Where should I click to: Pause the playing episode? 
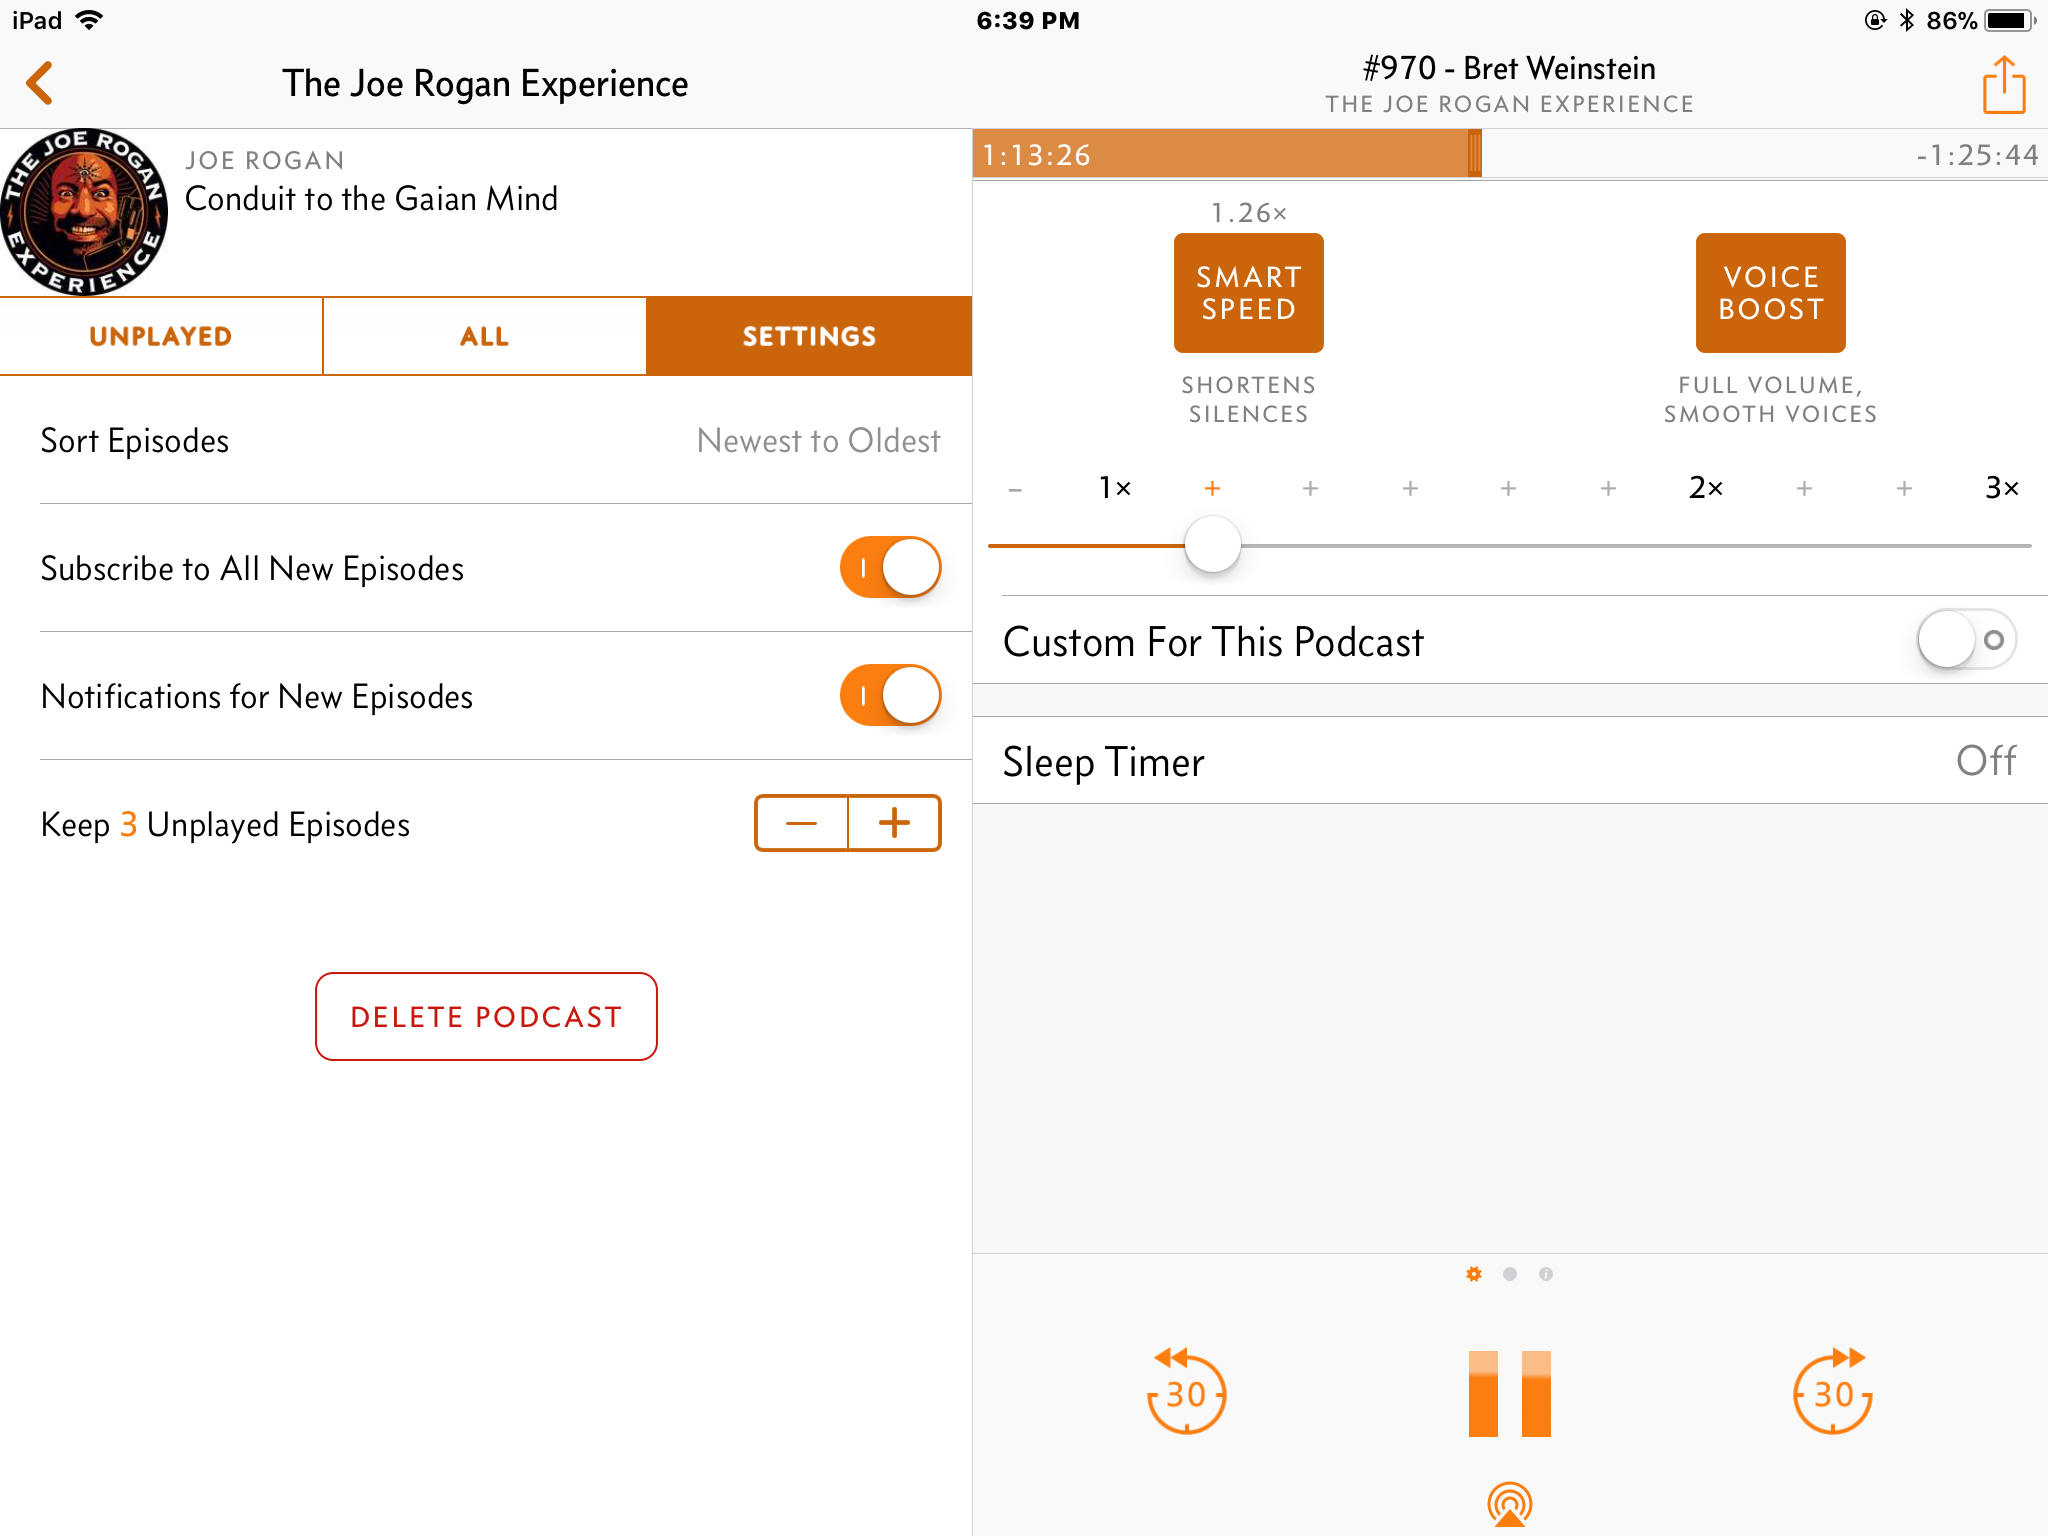[x=1509, y=1393]
